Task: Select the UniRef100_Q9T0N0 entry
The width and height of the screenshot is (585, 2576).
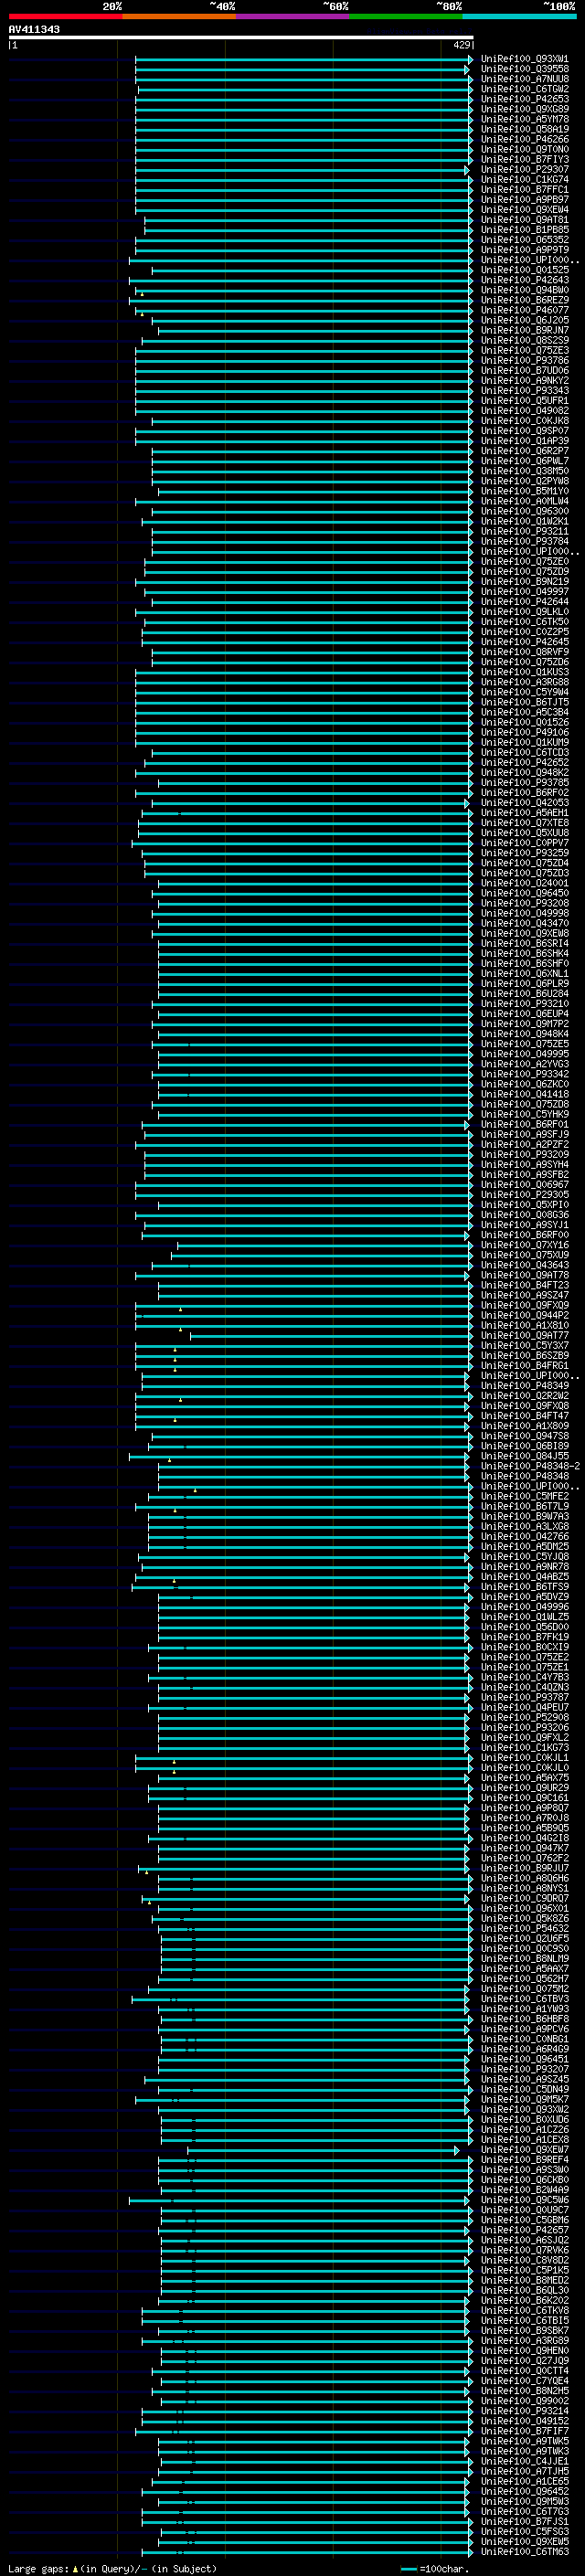Action: tap(525, 149)
